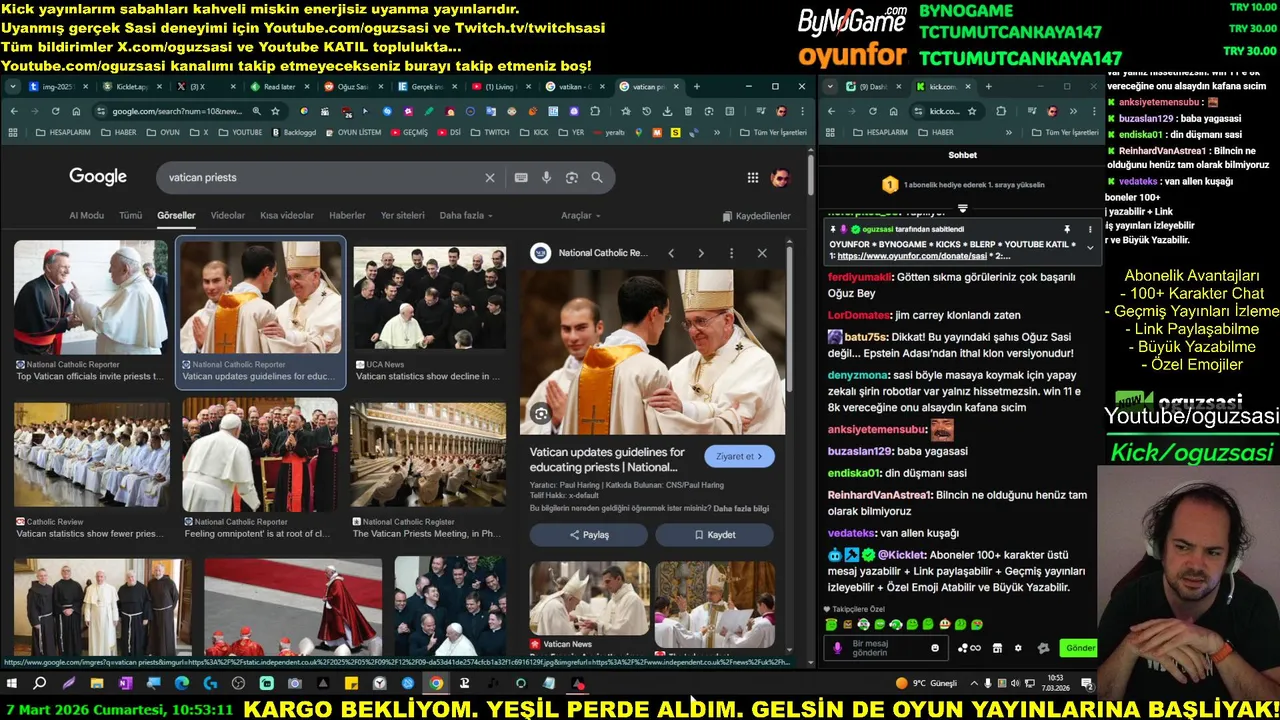Image resolution: width=1280 pixels, height=720 pixels.
Task: Show hidden bookmarks in the Kick window
Action: tap(1008, 132)
